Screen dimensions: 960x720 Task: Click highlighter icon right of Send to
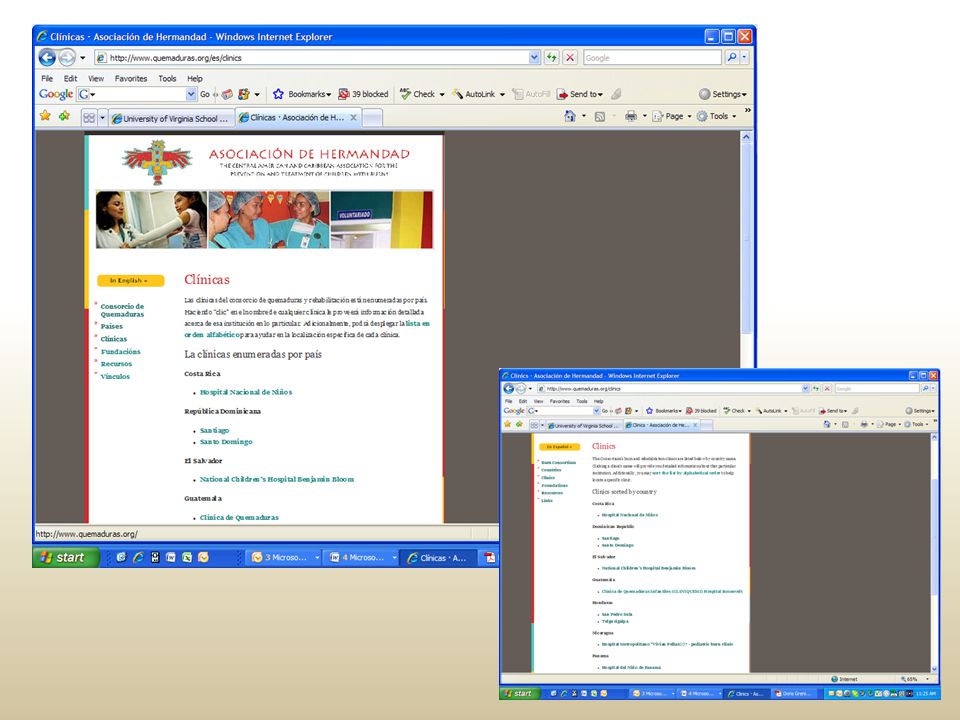617,94
